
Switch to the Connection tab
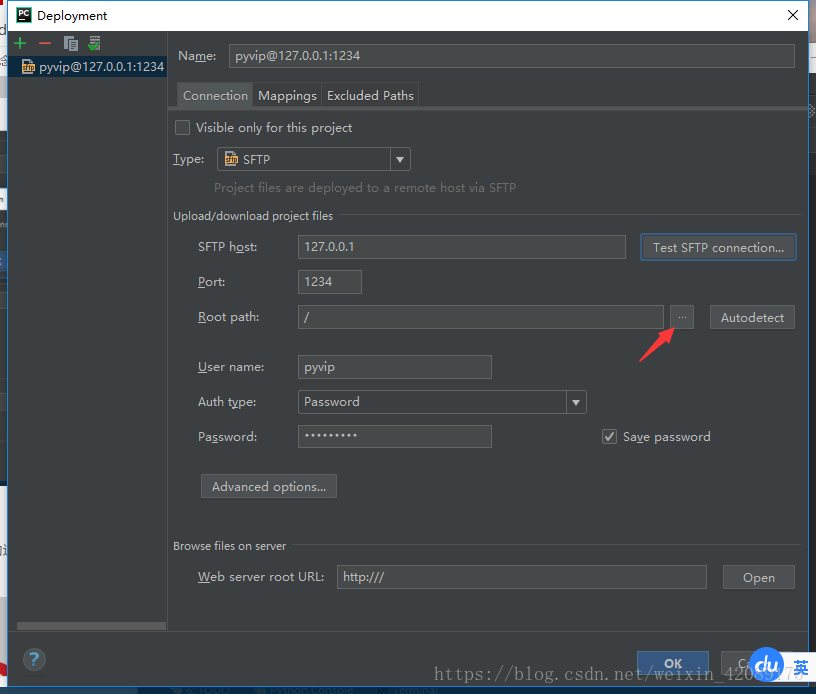pos(215,95)
